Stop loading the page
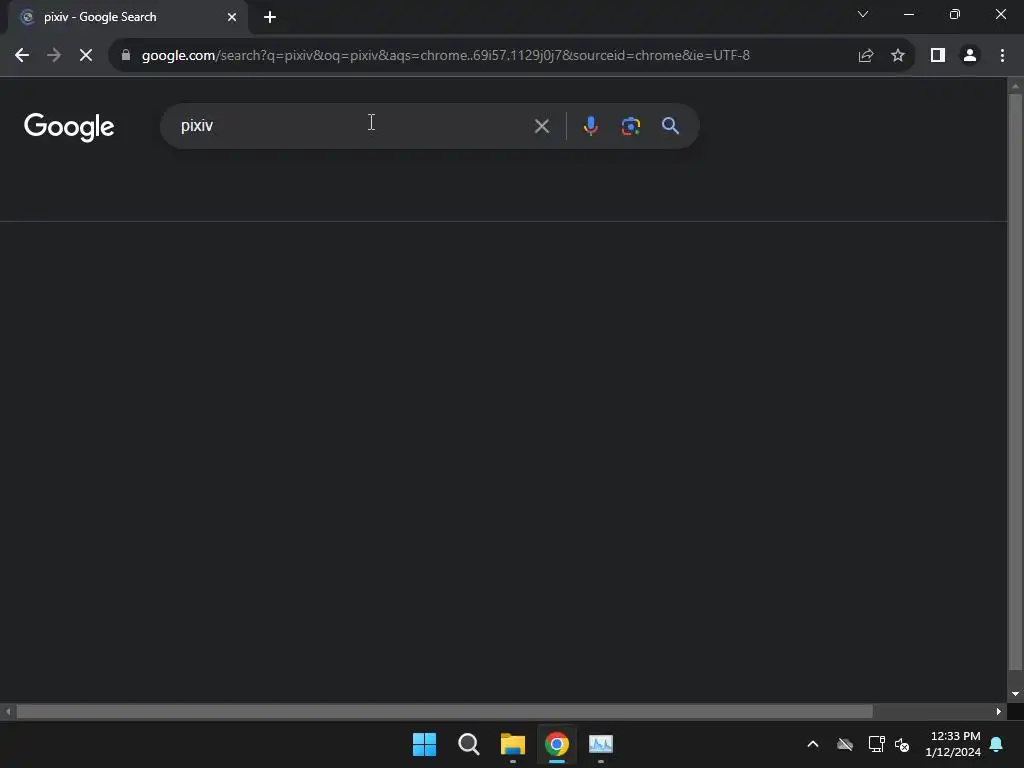 tap(86, 56)
